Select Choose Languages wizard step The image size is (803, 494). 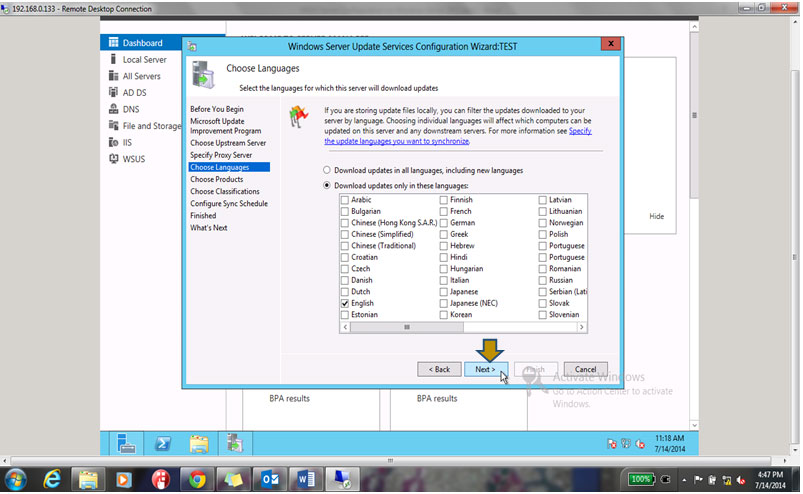click(229, 167)
